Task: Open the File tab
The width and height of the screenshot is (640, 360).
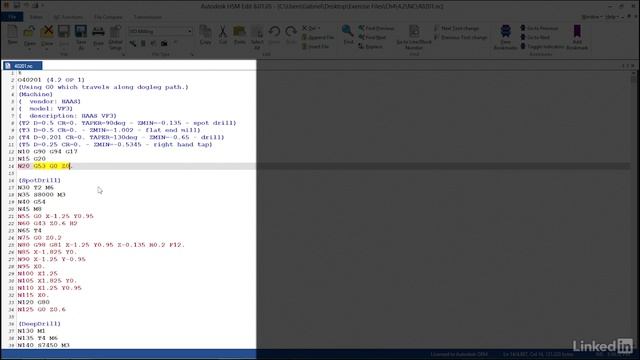Action: click(12, 17)
